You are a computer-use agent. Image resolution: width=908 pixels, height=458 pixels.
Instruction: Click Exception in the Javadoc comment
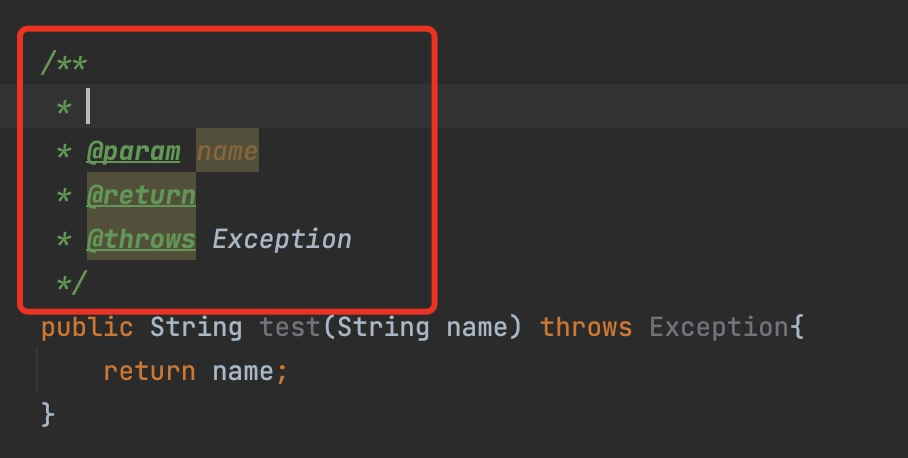click(x=281, y=239)
